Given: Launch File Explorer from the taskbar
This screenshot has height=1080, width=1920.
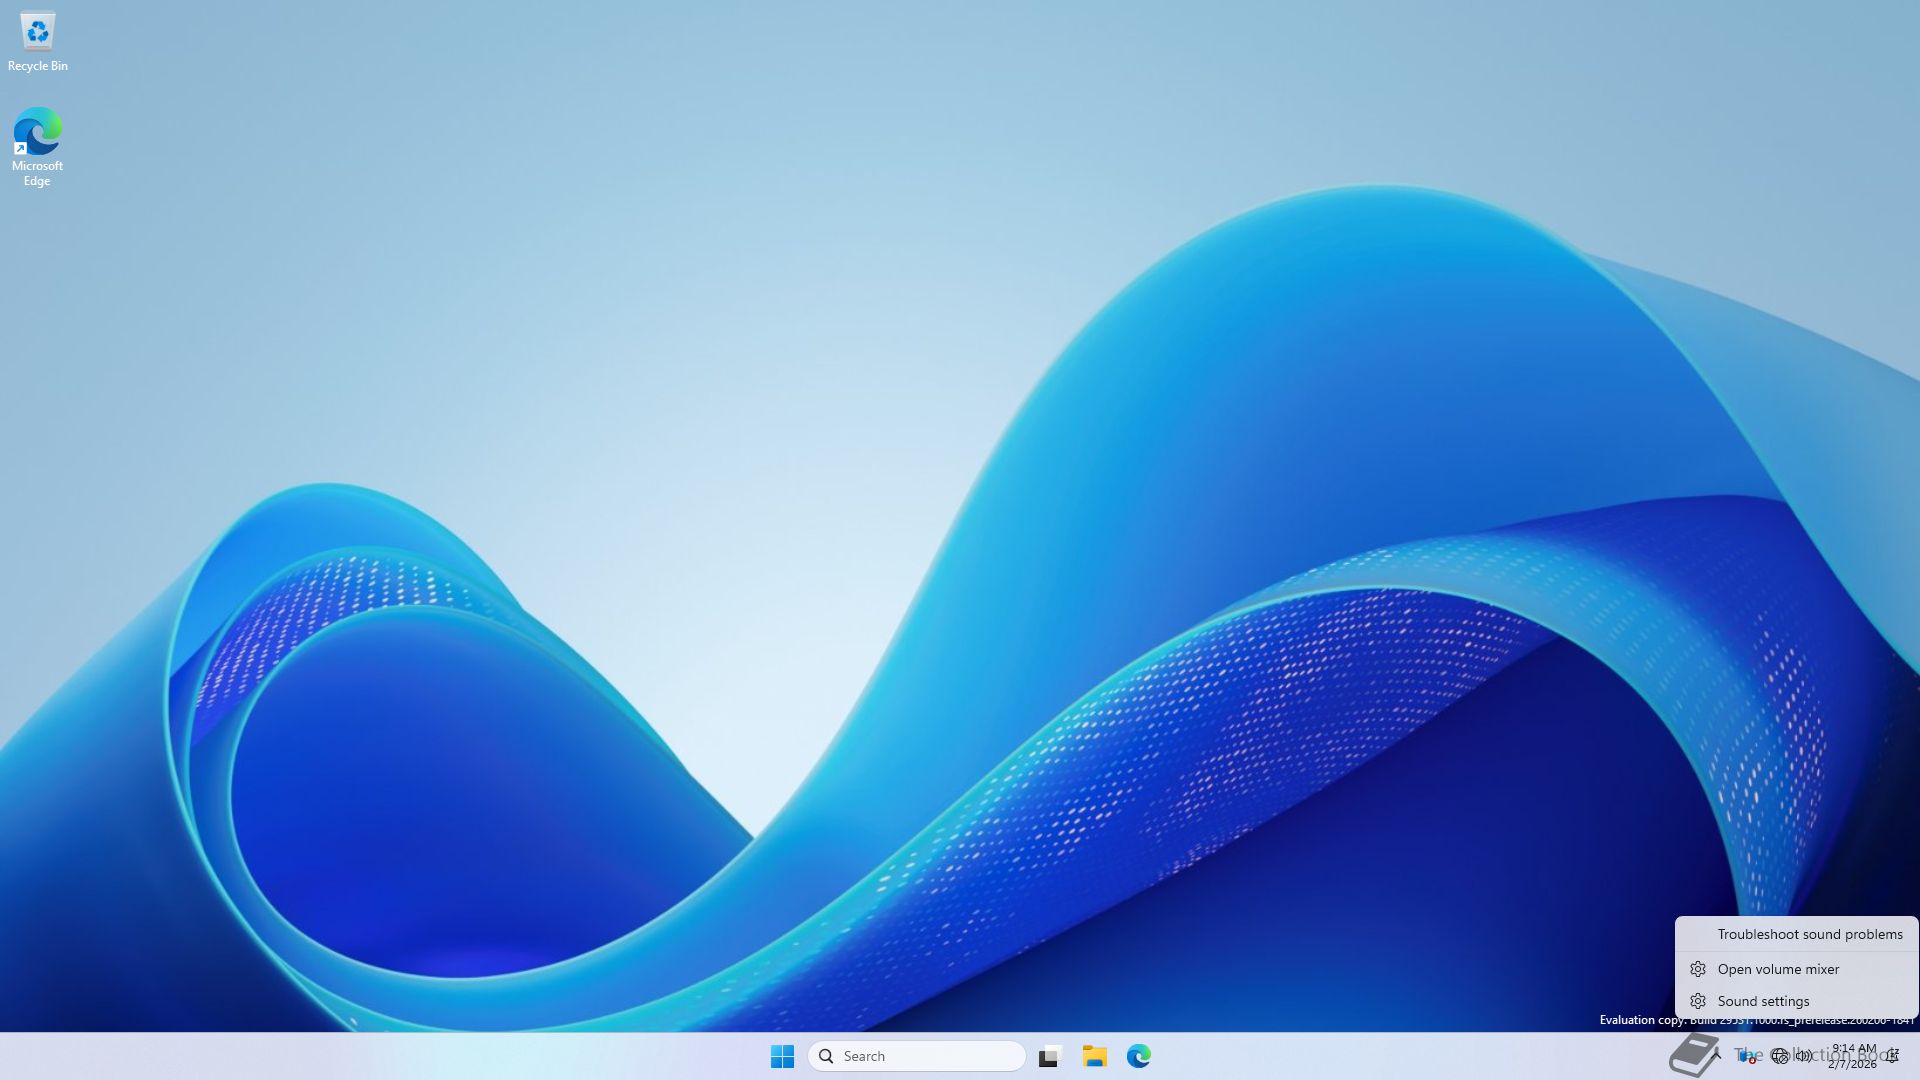Looking at the screenshot, I should tap(1094, 1056).
